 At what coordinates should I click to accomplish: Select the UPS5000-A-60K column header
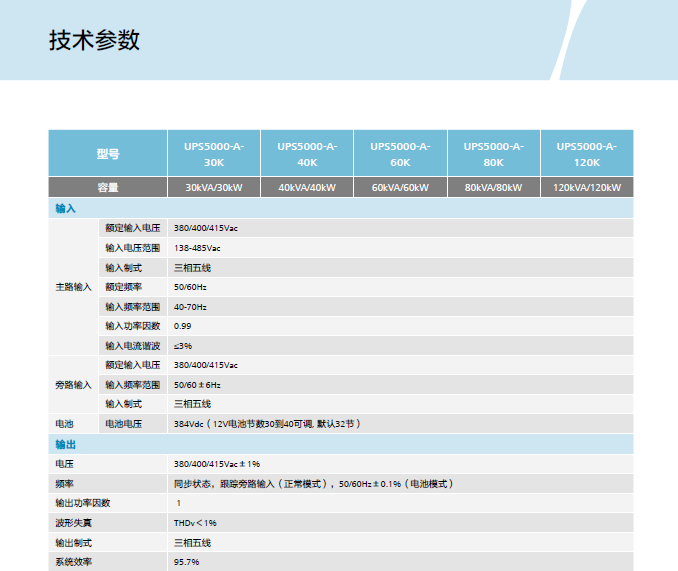pyautogui.click(x=400, y=154)
